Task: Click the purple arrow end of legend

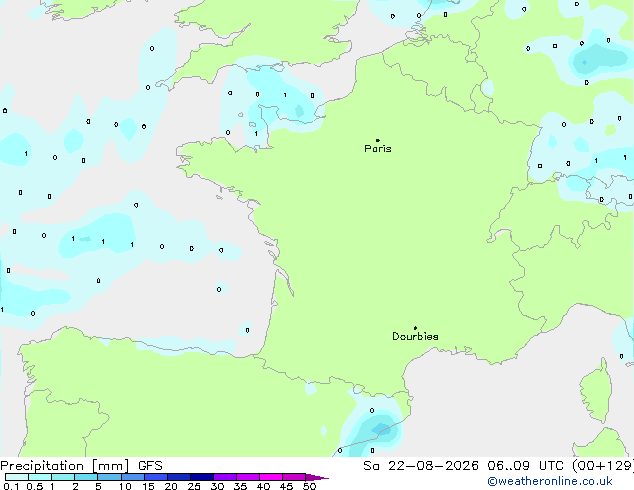Action: point(317,477)
